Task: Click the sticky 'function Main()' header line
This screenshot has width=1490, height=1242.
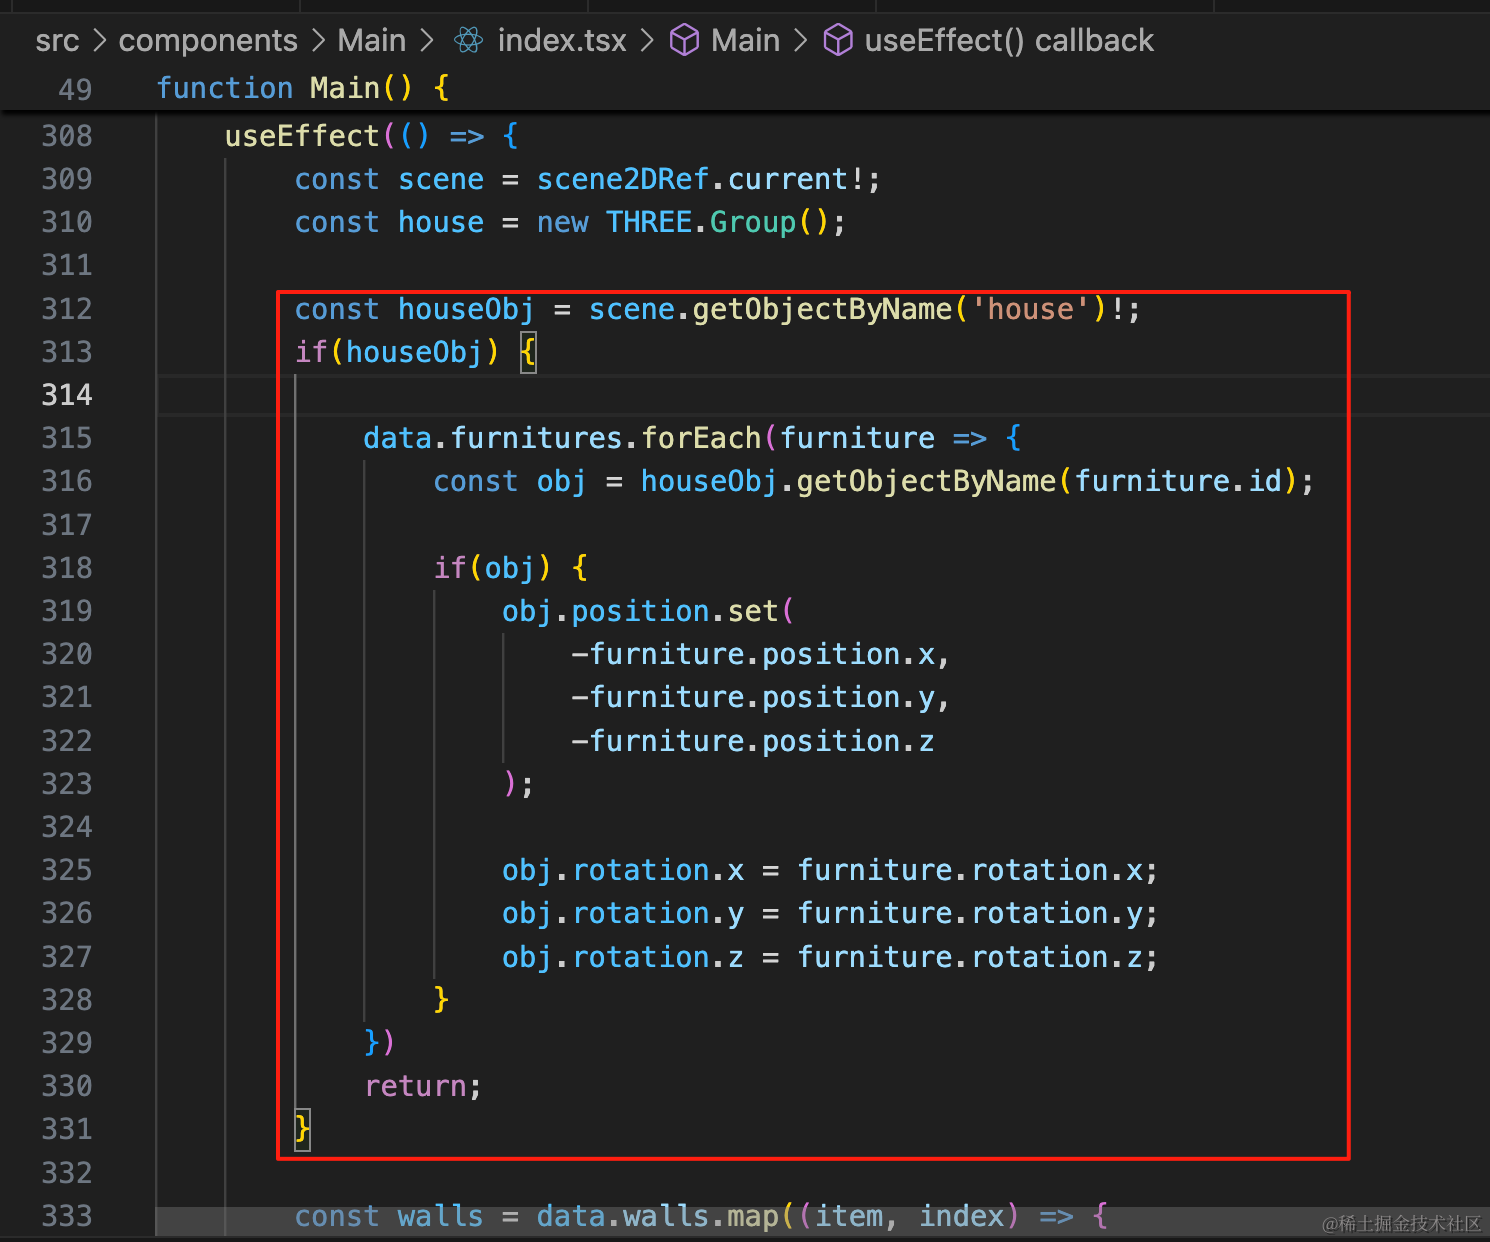Action: pyautogui.click(x=303, y=88)
